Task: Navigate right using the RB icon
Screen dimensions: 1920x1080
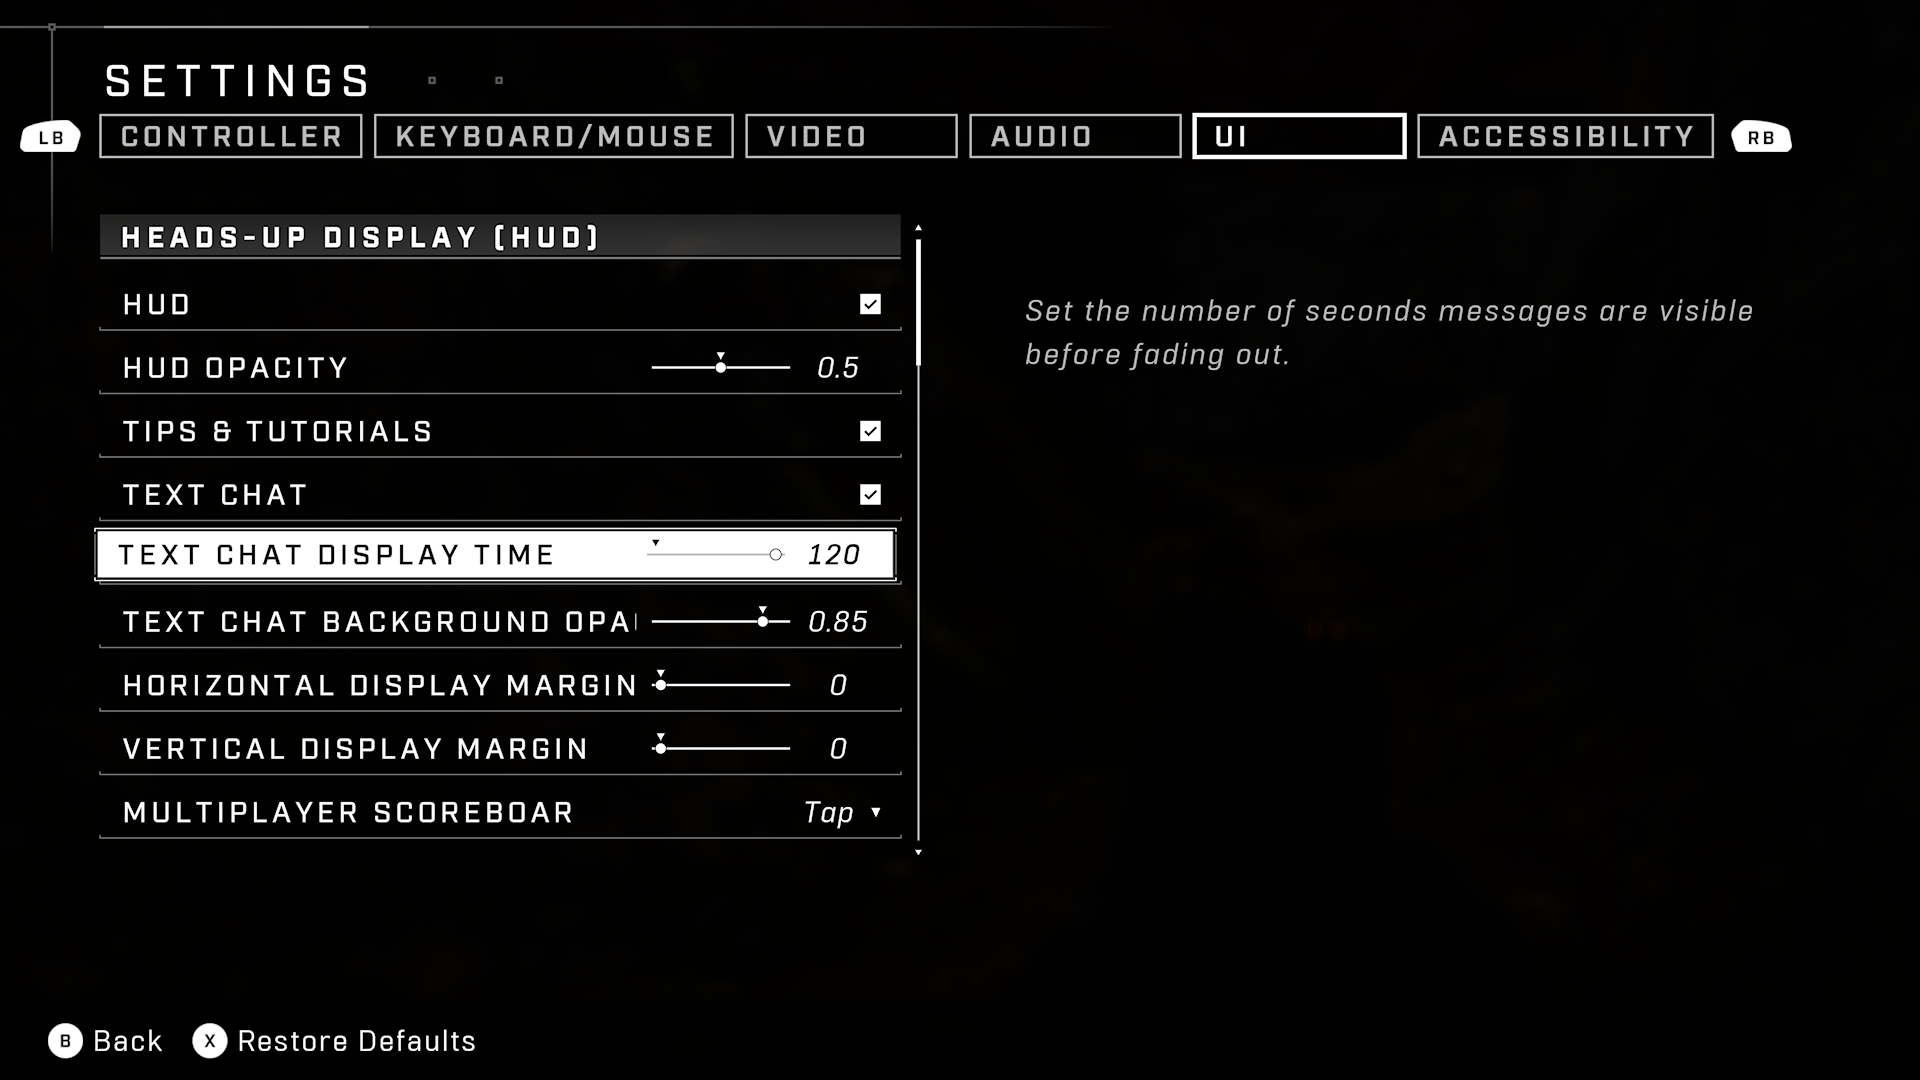Action: click(x=1762, y=136)
